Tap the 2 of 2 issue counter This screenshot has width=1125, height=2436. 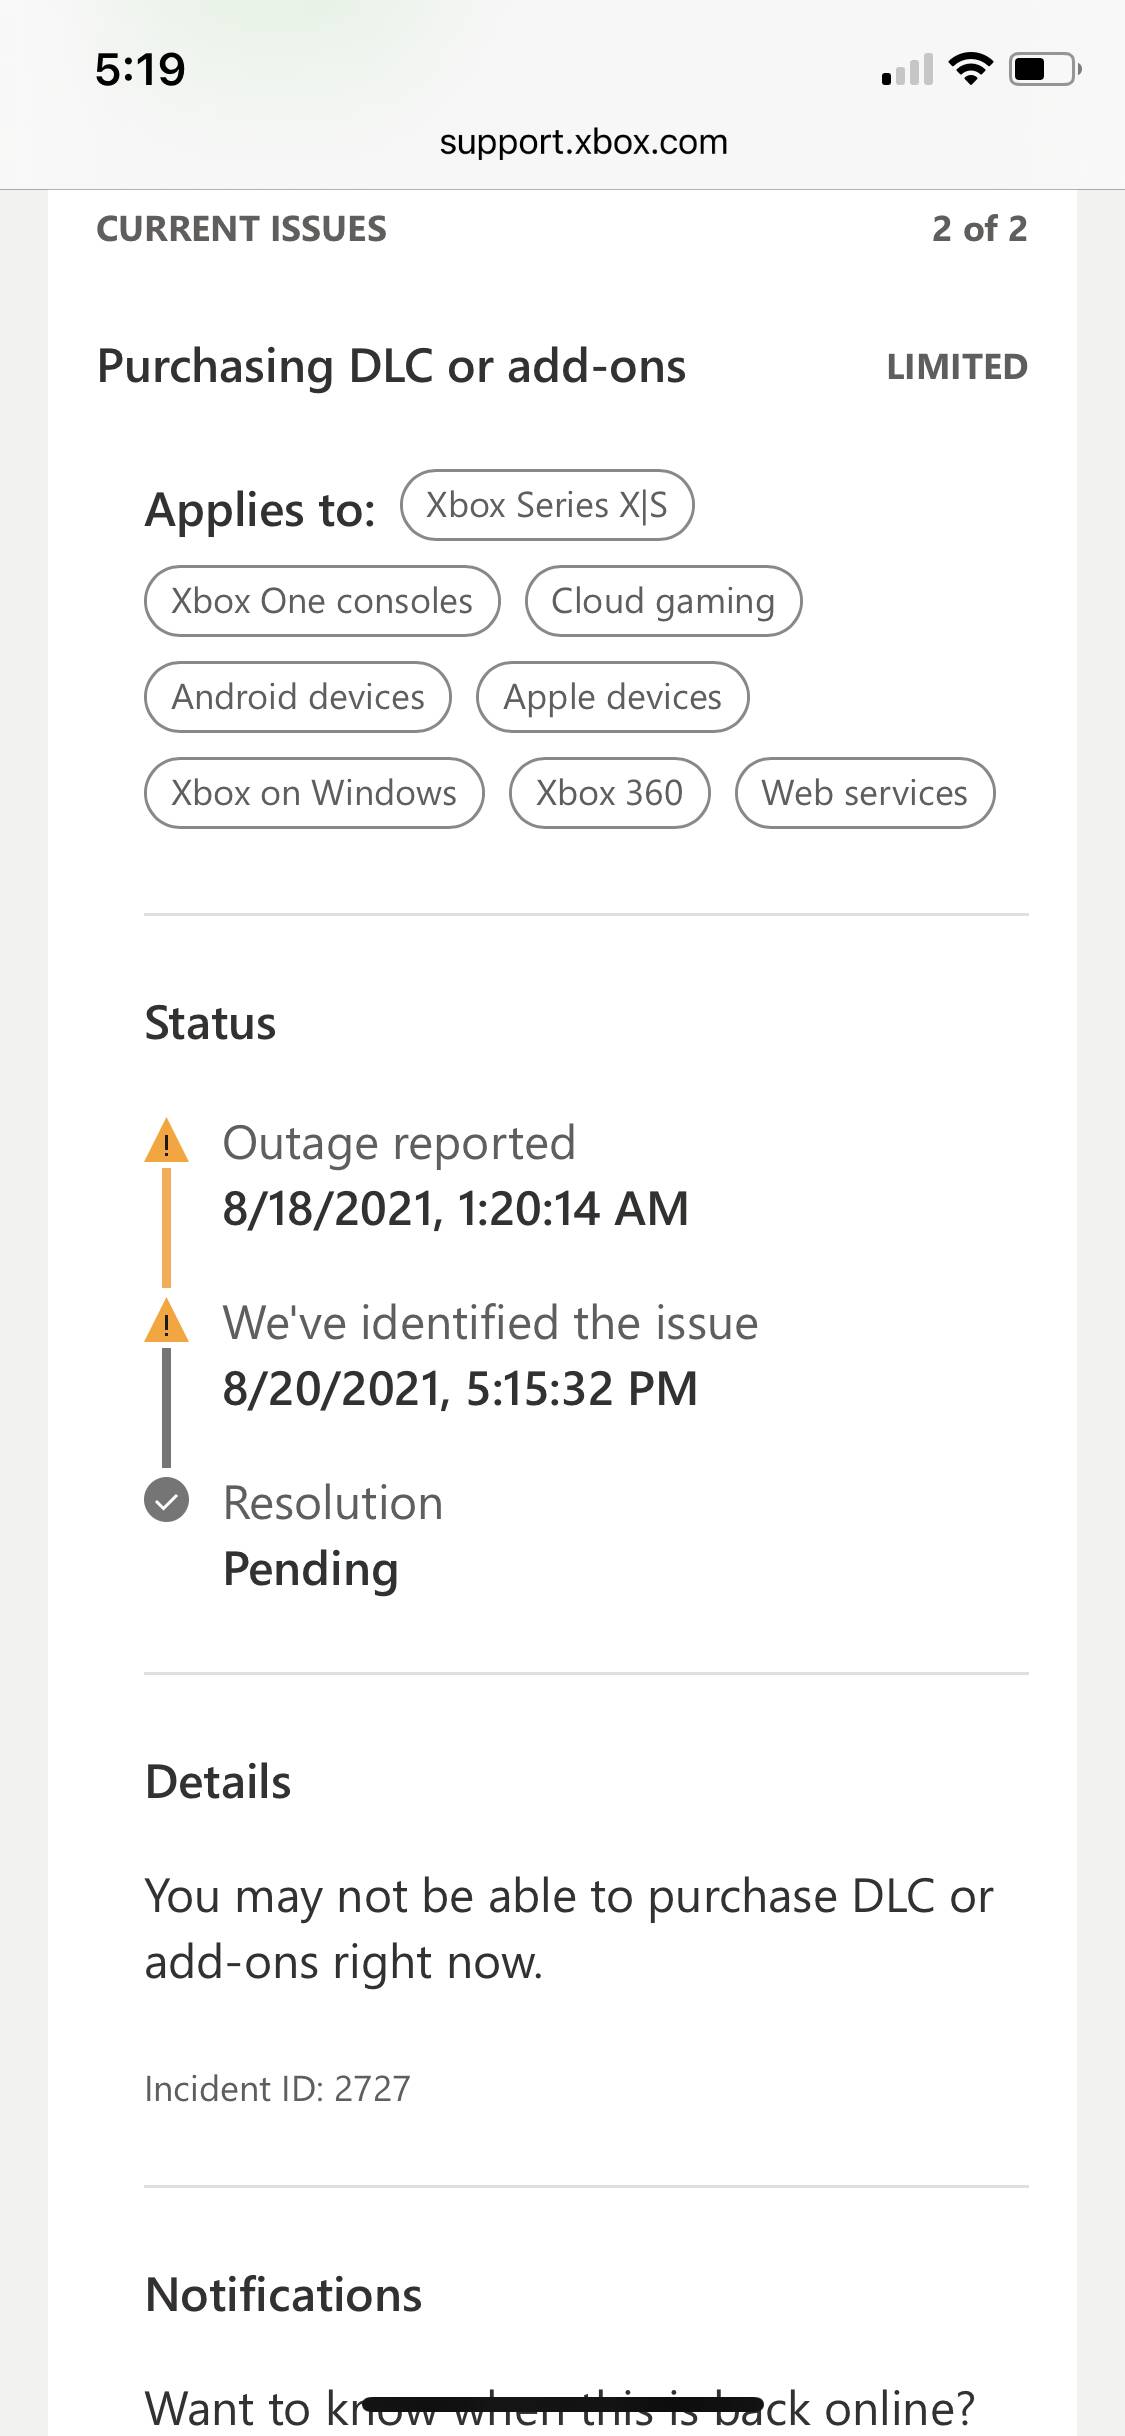tap(979, 229)
